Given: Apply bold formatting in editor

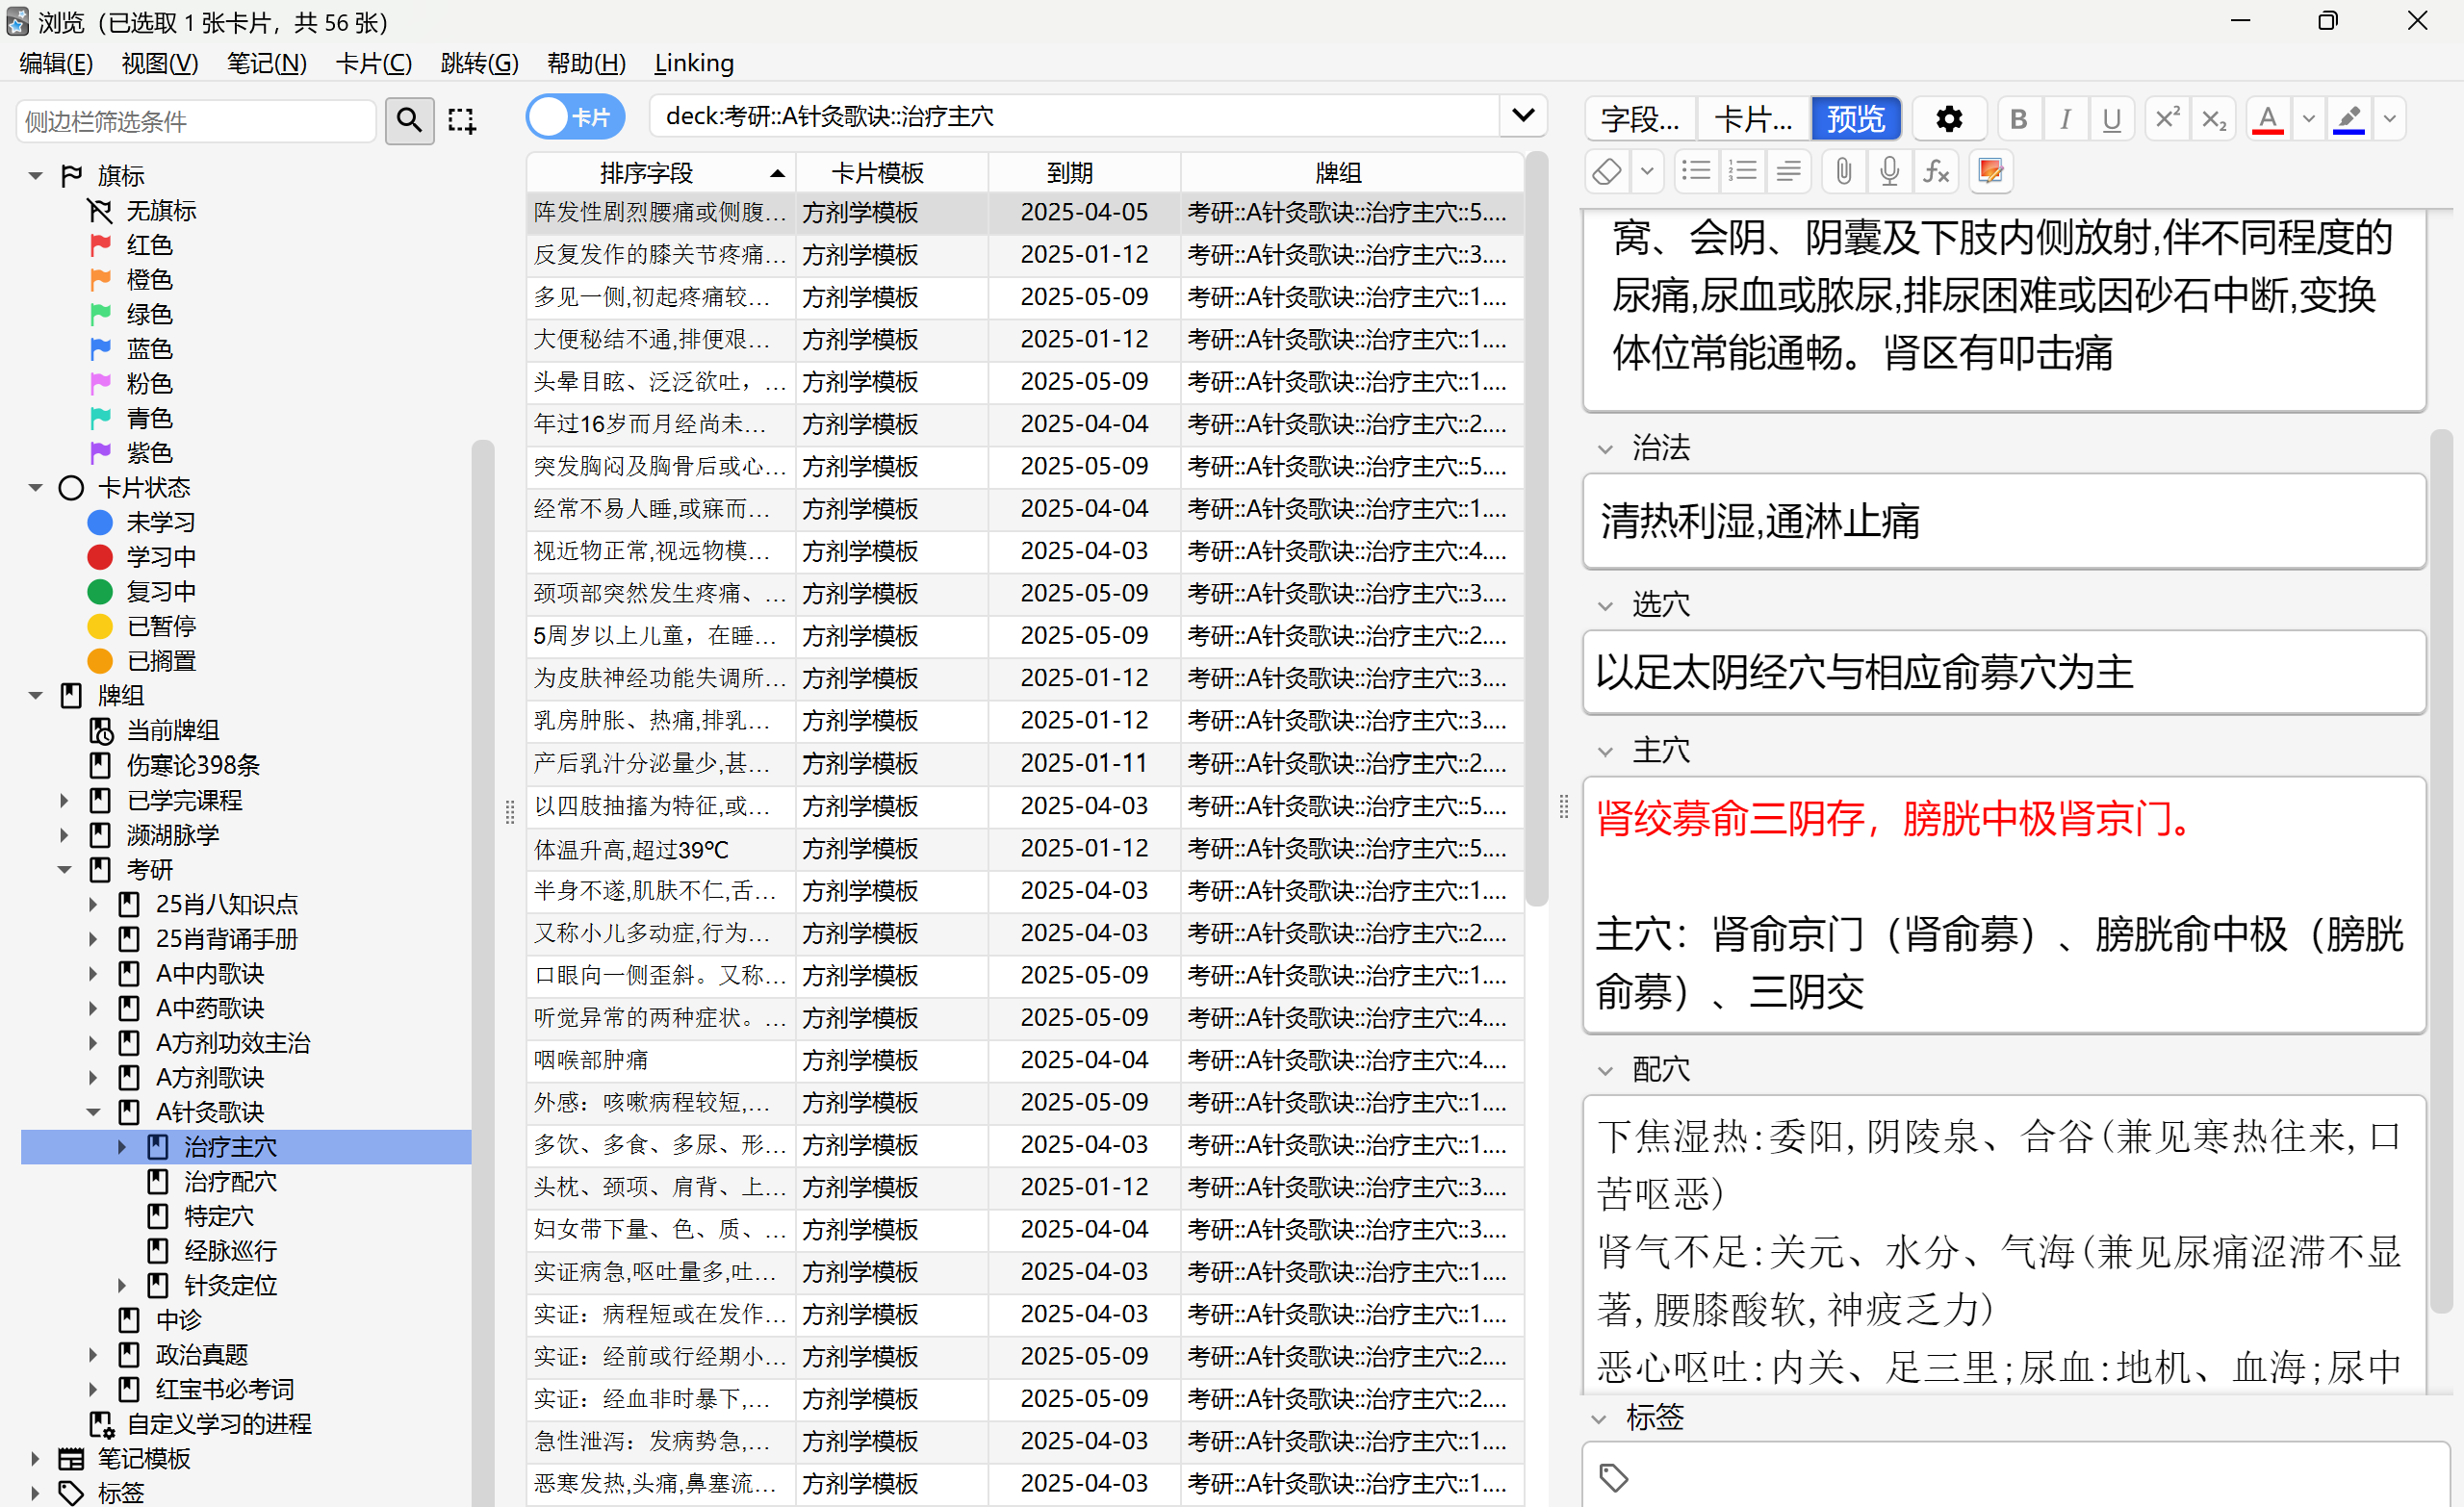Looking at the screenshot, I should pyautogui.click(x=2018, y=119).
